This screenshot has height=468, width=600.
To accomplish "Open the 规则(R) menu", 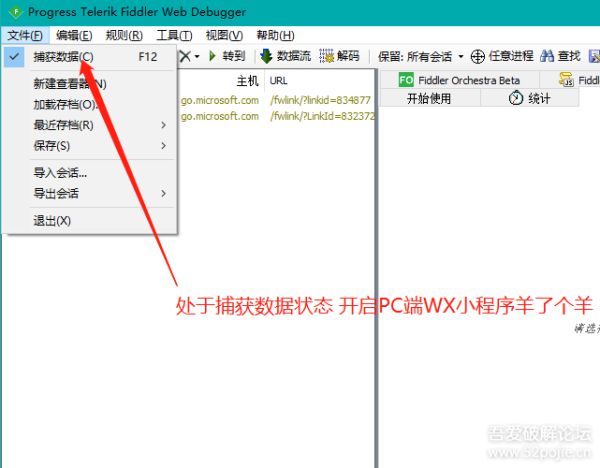I will pyautogui.click(x=124, y=36).
